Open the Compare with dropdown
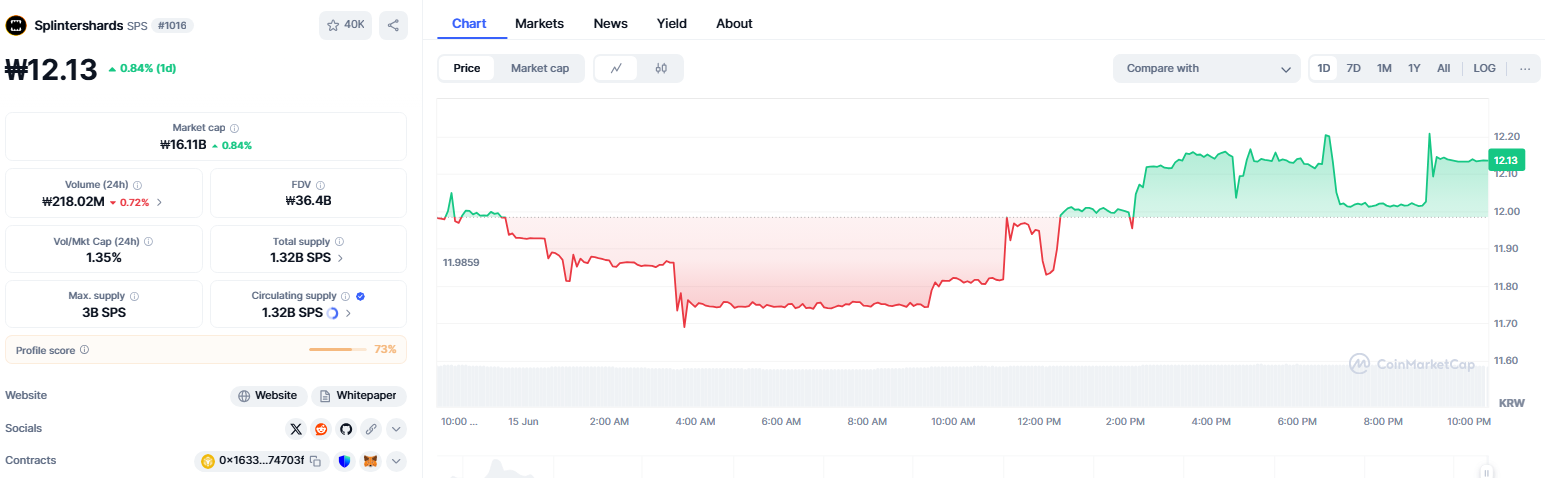This screenshot has height=478, width=1545. pos(1207,68)
